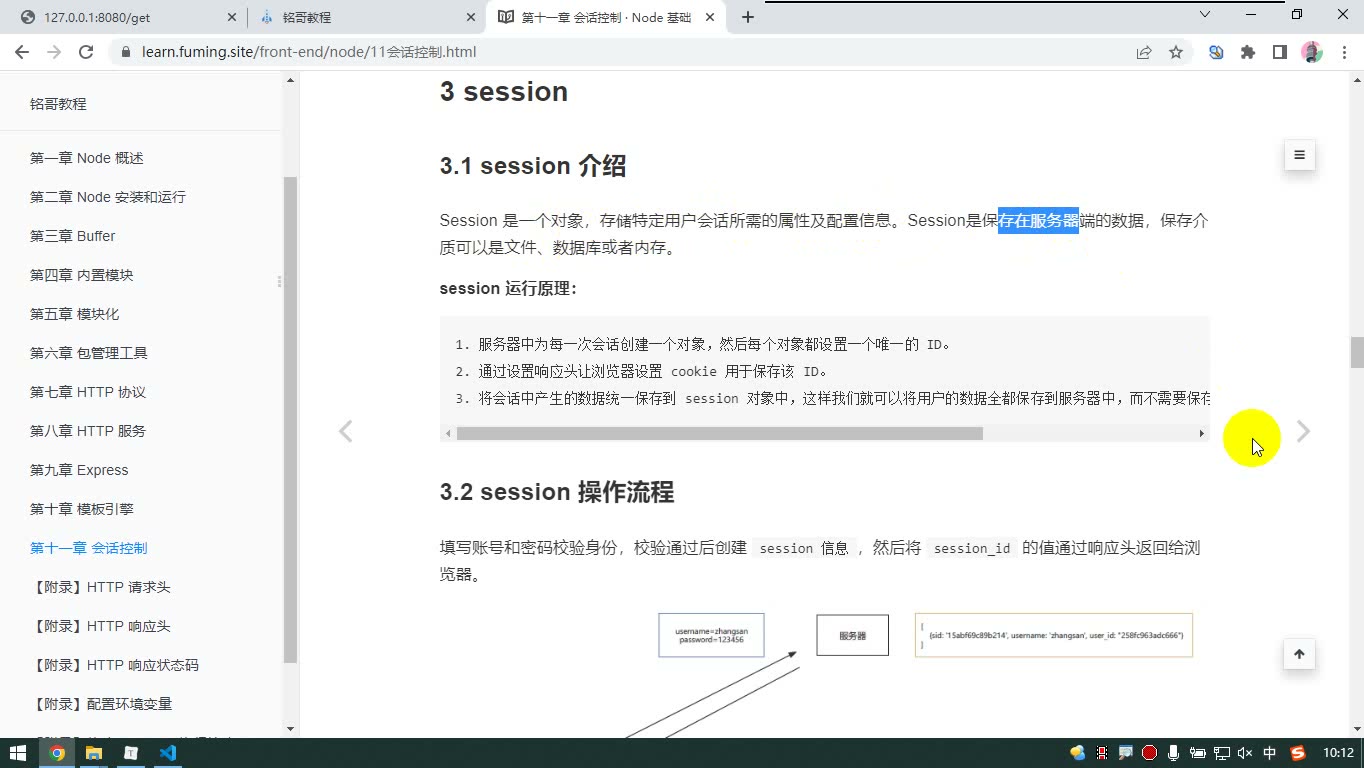Click the red recording stop tray icon
This screenshot has width=1364, height=768.
click(1150, 753)
